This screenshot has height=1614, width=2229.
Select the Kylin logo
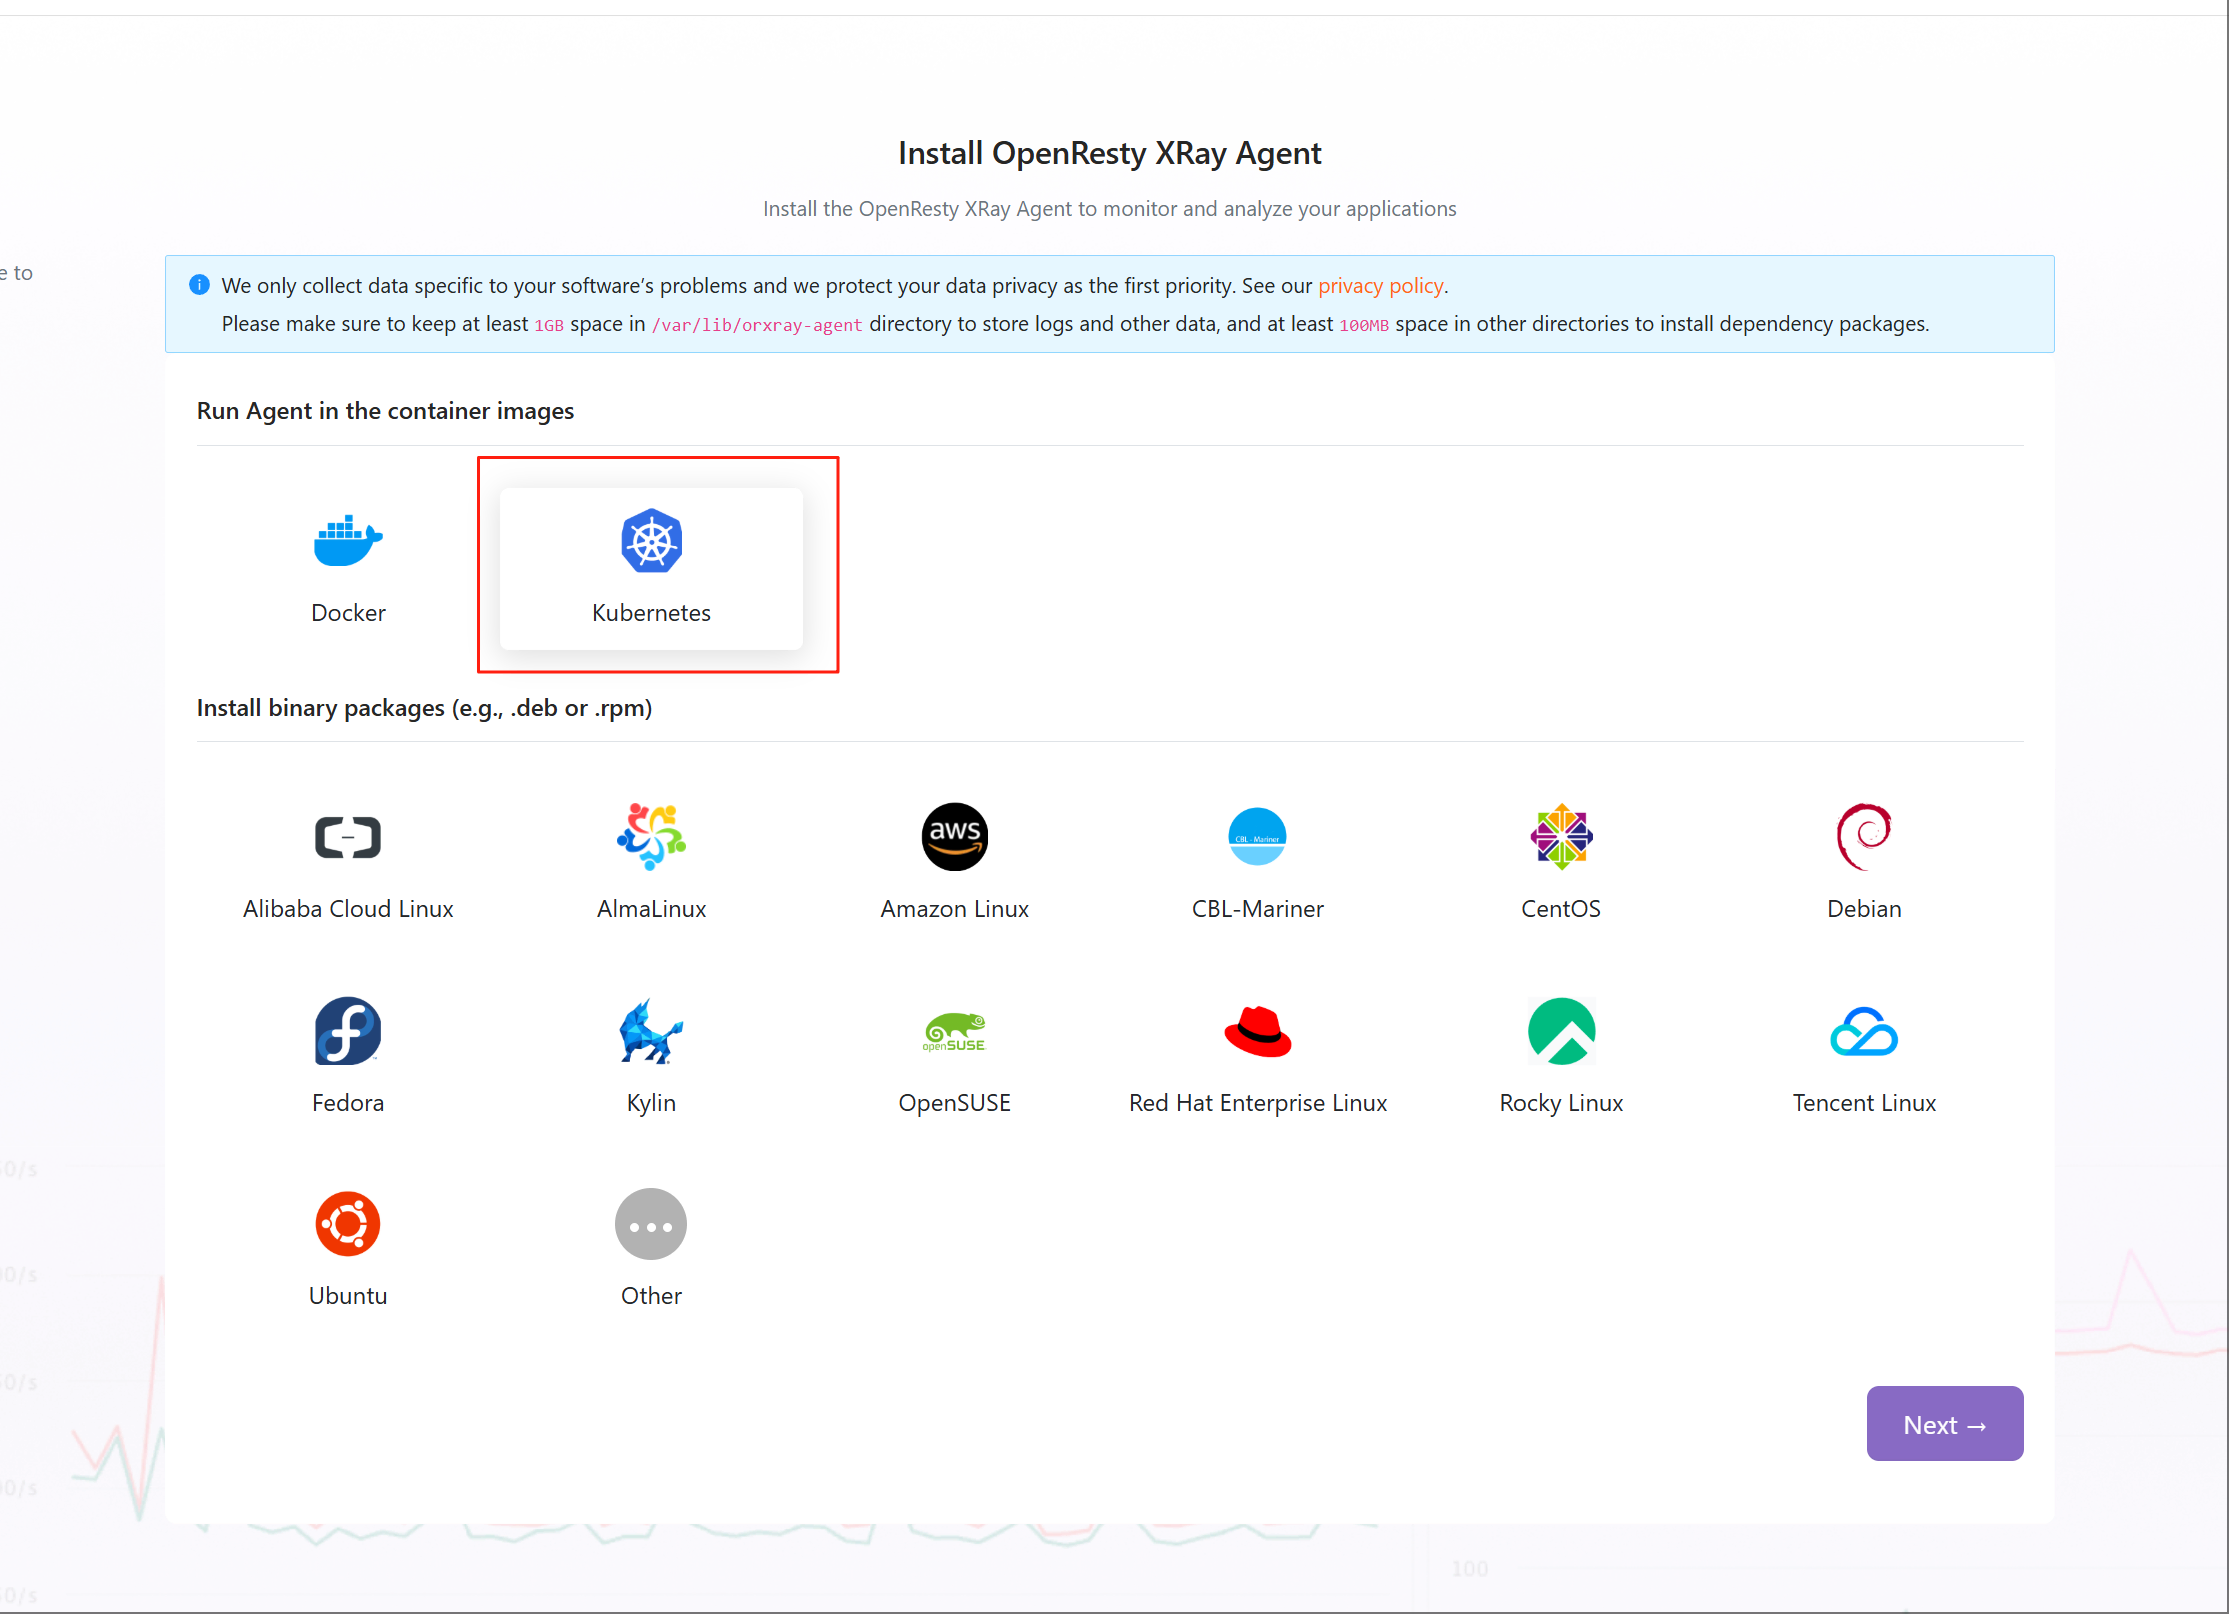point(651,1030)
